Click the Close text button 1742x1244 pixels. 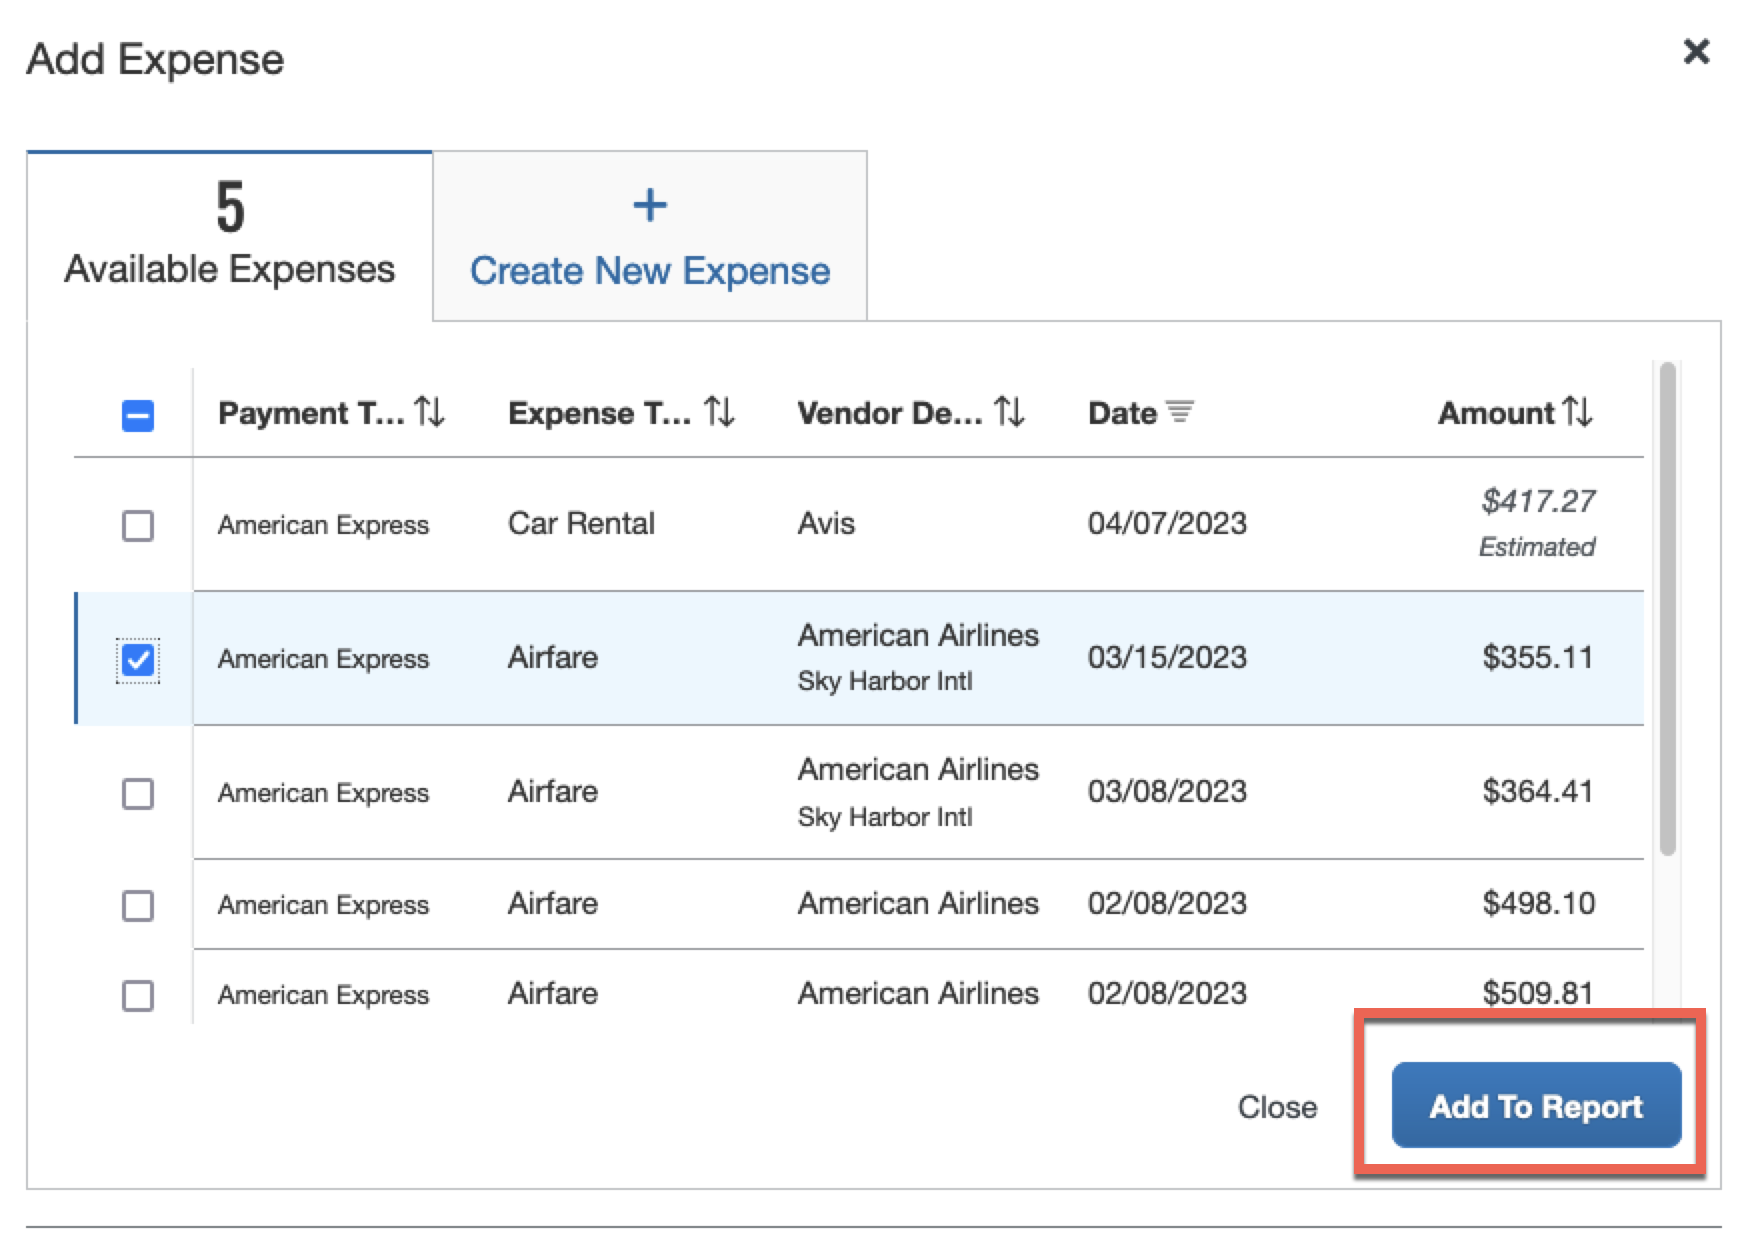click(1277, 1107)
